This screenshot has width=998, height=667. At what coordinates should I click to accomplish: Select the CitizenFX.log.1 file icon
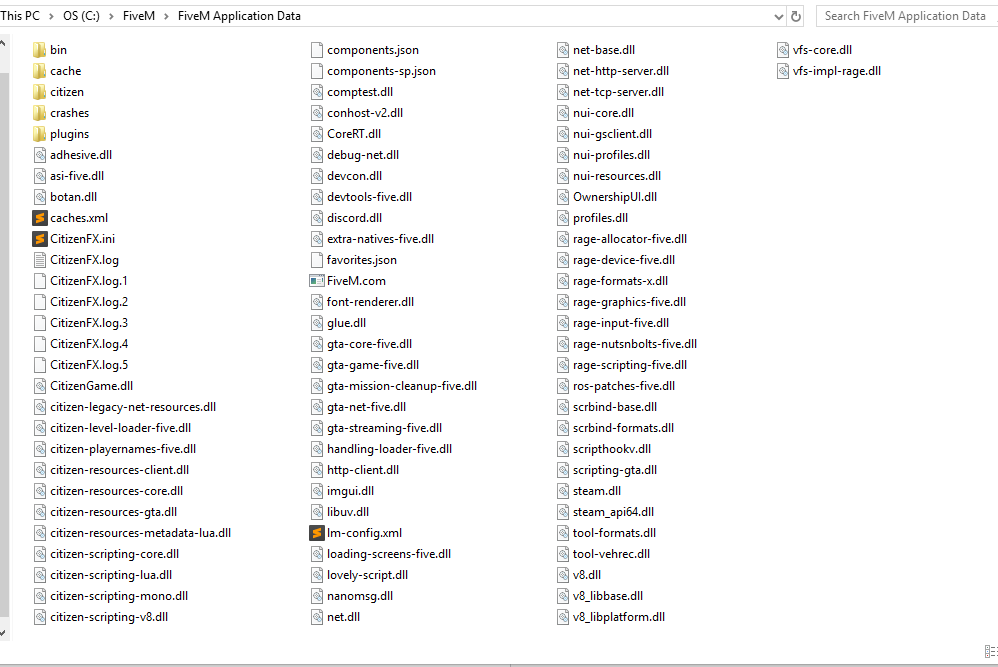pyautogui.click(x=39, y=281)
